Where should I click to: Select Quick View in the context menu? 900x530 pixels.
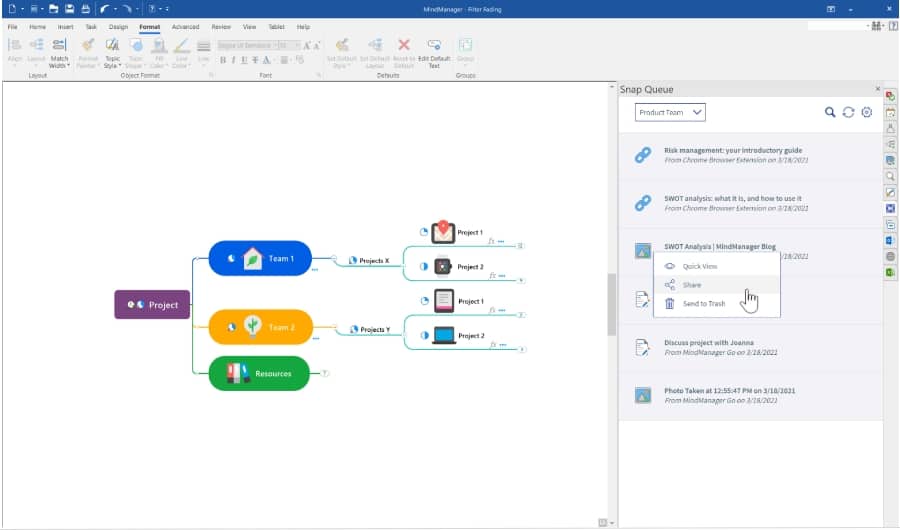click(699, 267)
